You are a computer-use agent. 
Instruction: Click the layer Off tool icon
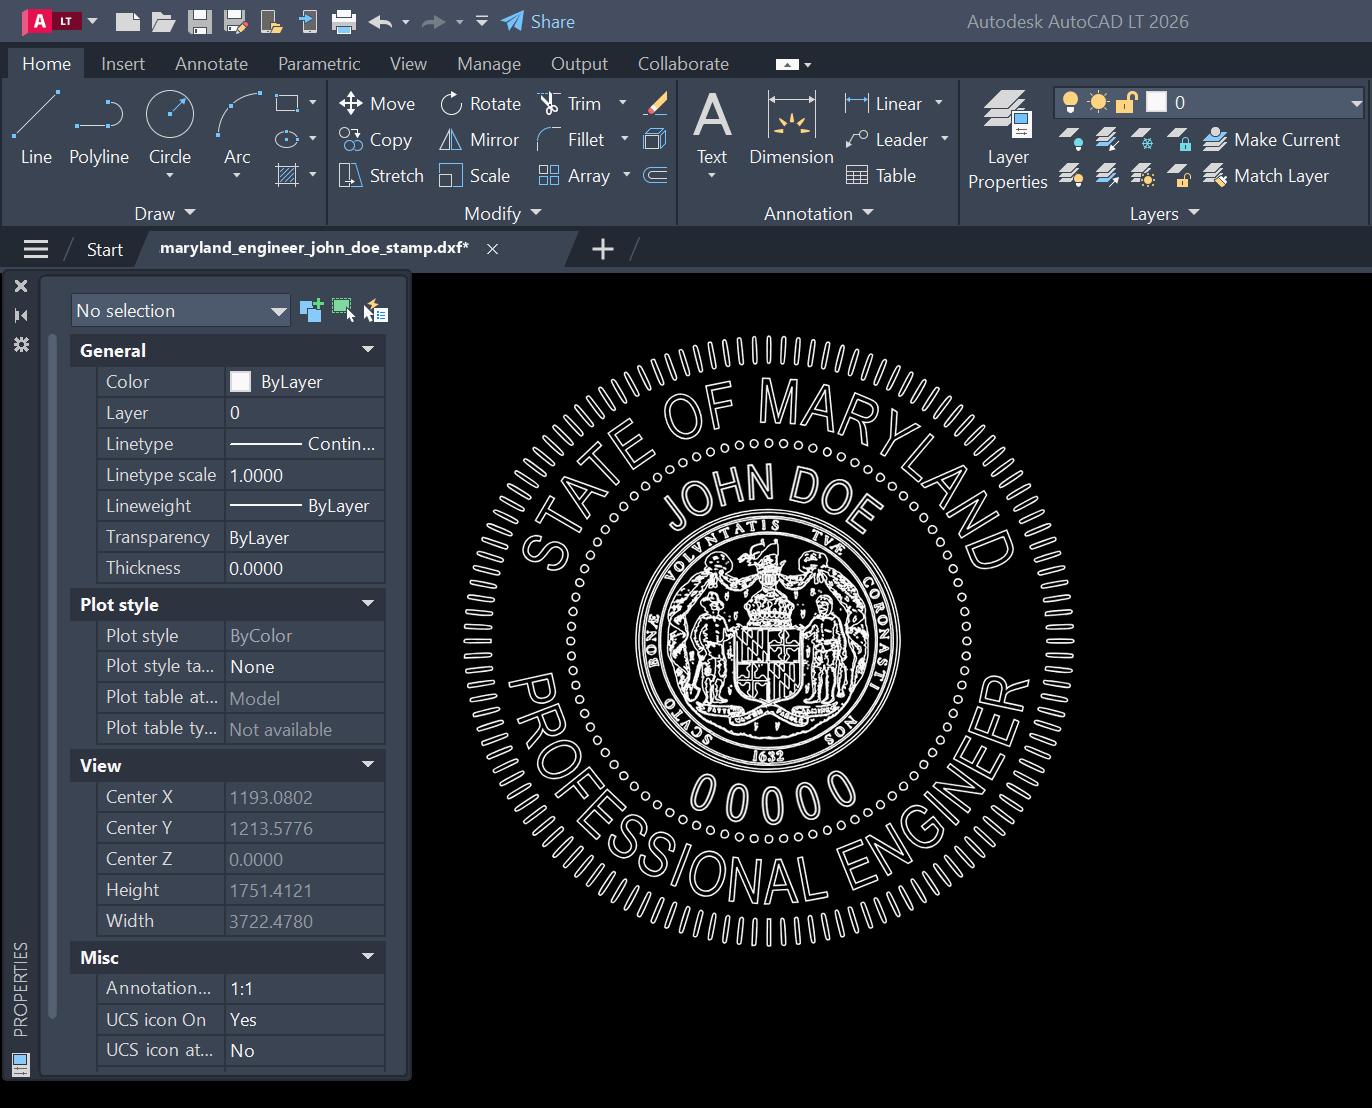coord(1070,139)
